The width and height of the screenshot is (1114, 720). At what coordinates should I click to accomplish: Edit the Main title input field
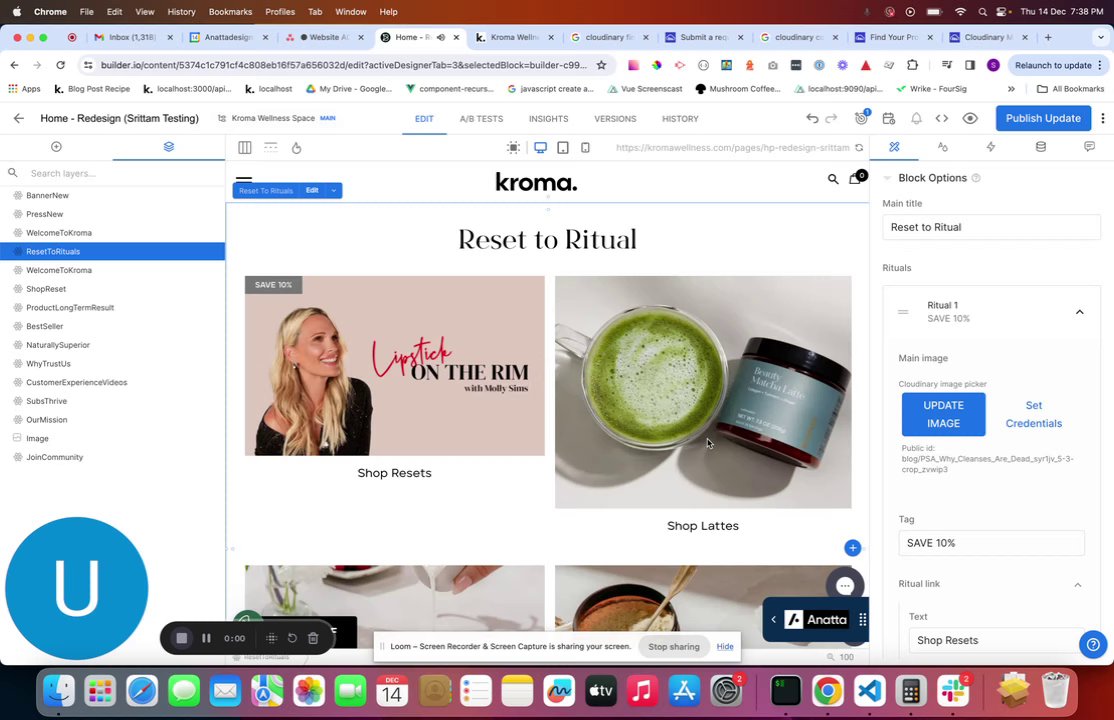point(991,227)
